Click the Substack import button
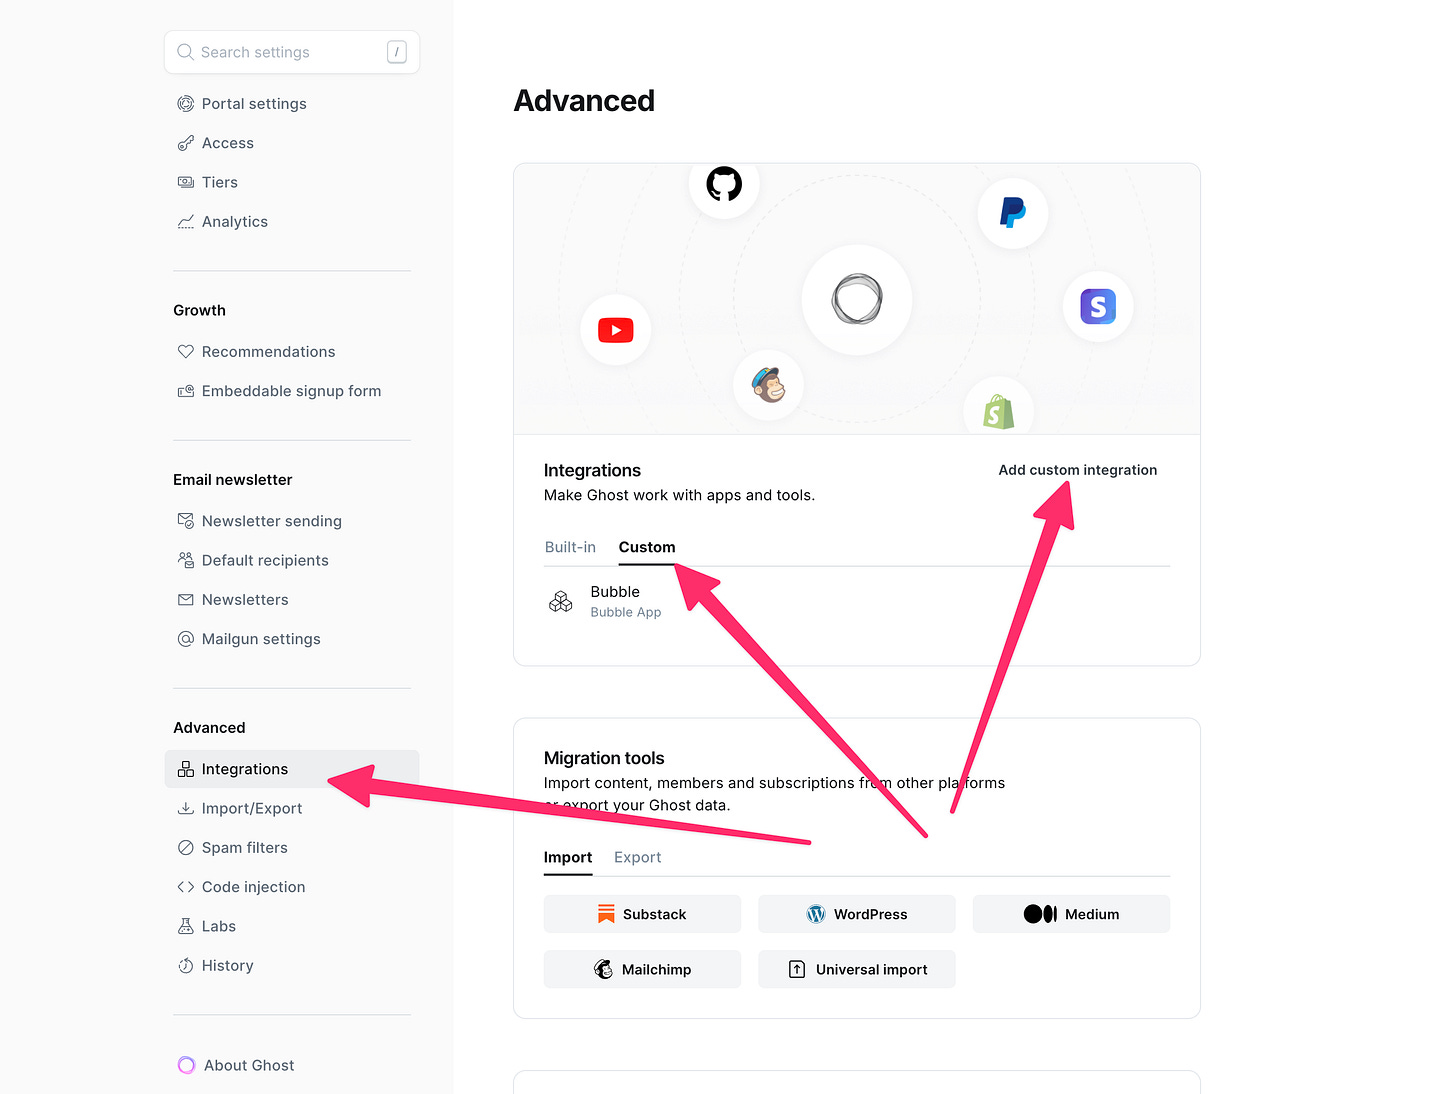Image resolution: width=1456 pixels, height=1094 pixels. (x=642, y=914)
